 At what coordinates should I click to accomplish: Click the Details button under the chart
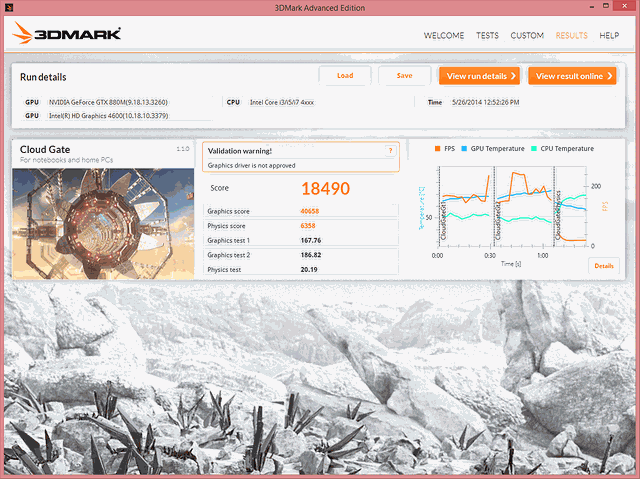click(604, 266)
